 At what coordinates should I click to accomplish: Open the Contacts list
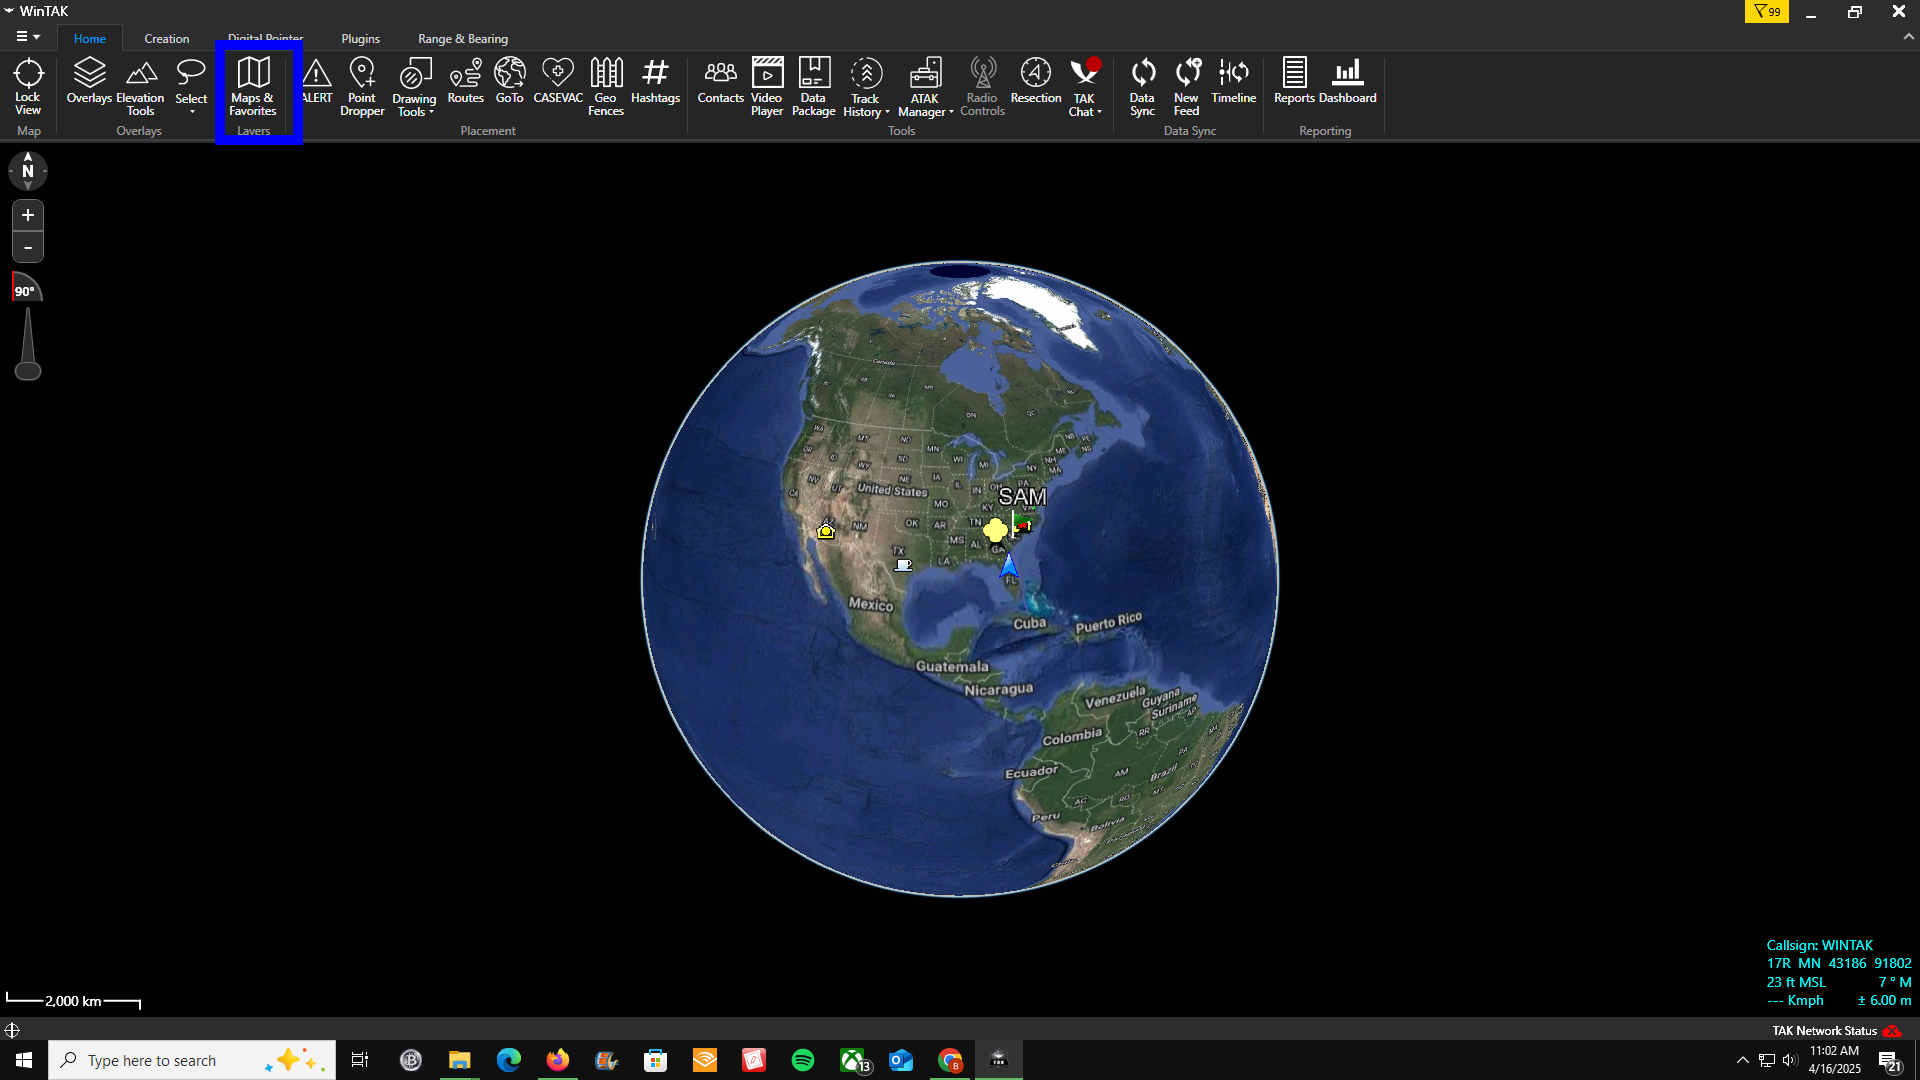(721, 80)
